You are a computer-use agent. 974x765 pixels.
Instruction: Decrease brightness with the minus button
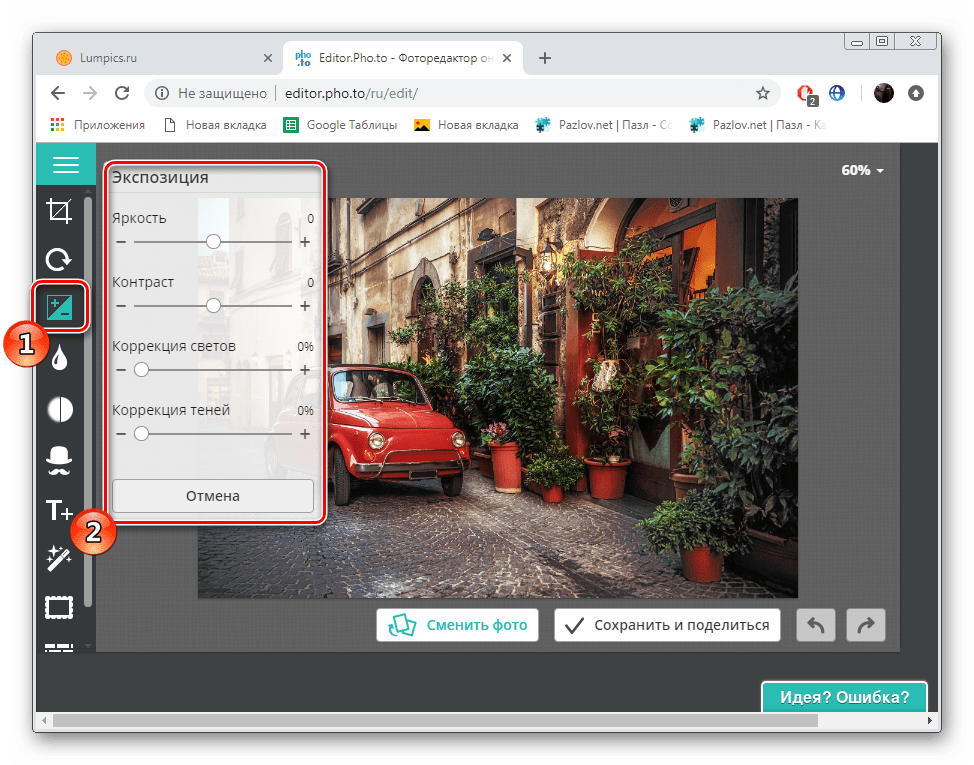pos(121,242)
